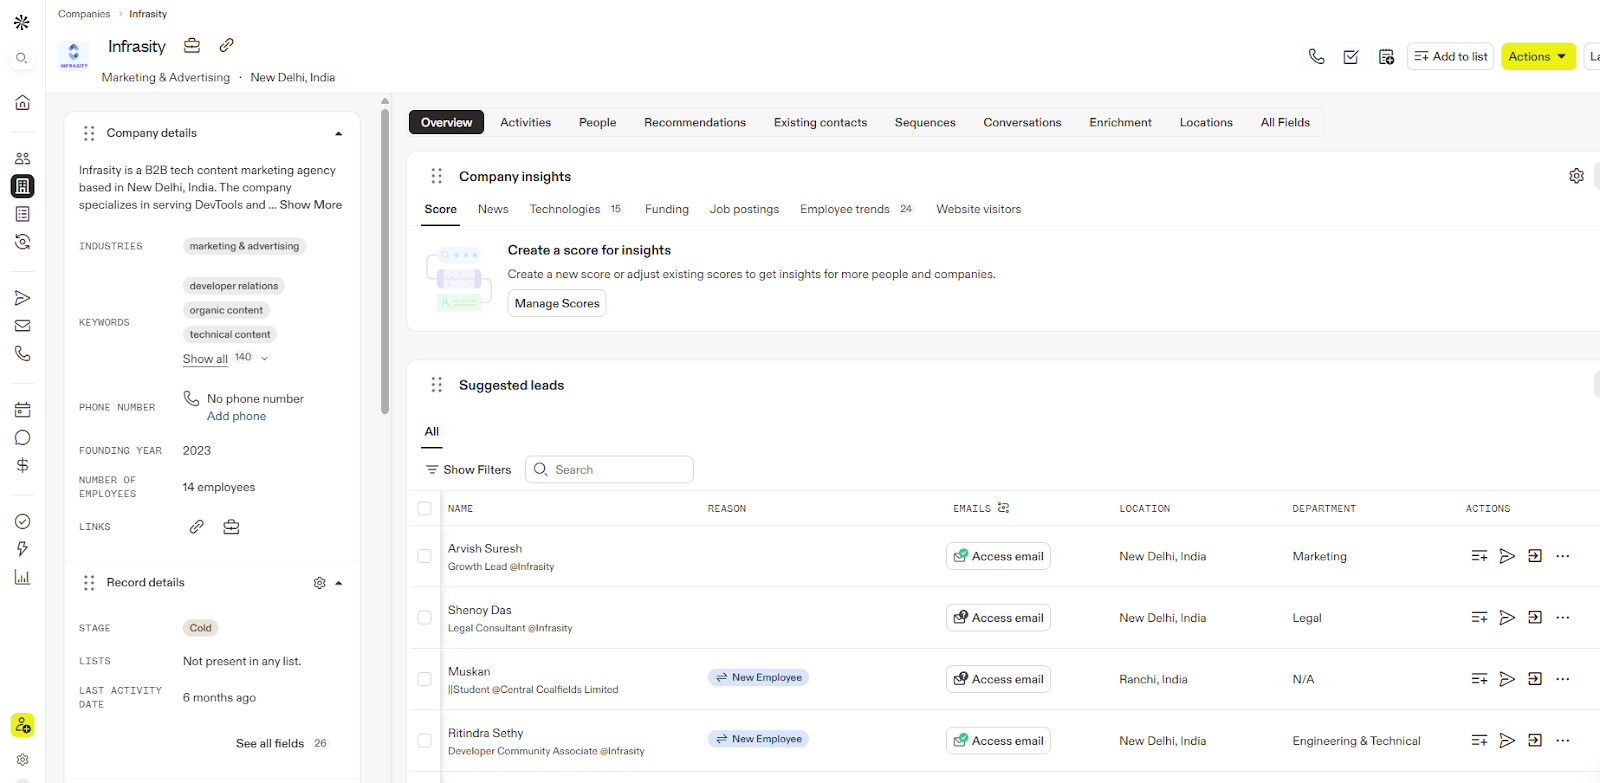Click the phone call icon in the top right
The width and height of the screenshot is (1600, 783).
click(1316, 57)
